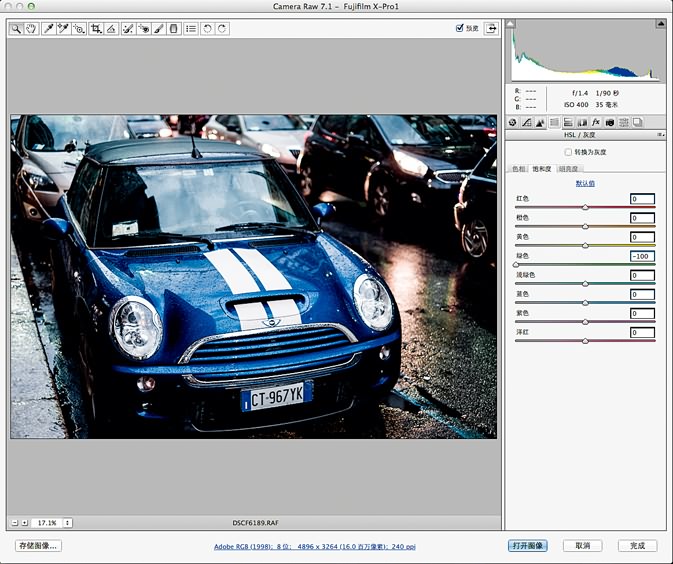
Task: Click the 洋红 saturation slider handle
Action: tap(585, 341)
